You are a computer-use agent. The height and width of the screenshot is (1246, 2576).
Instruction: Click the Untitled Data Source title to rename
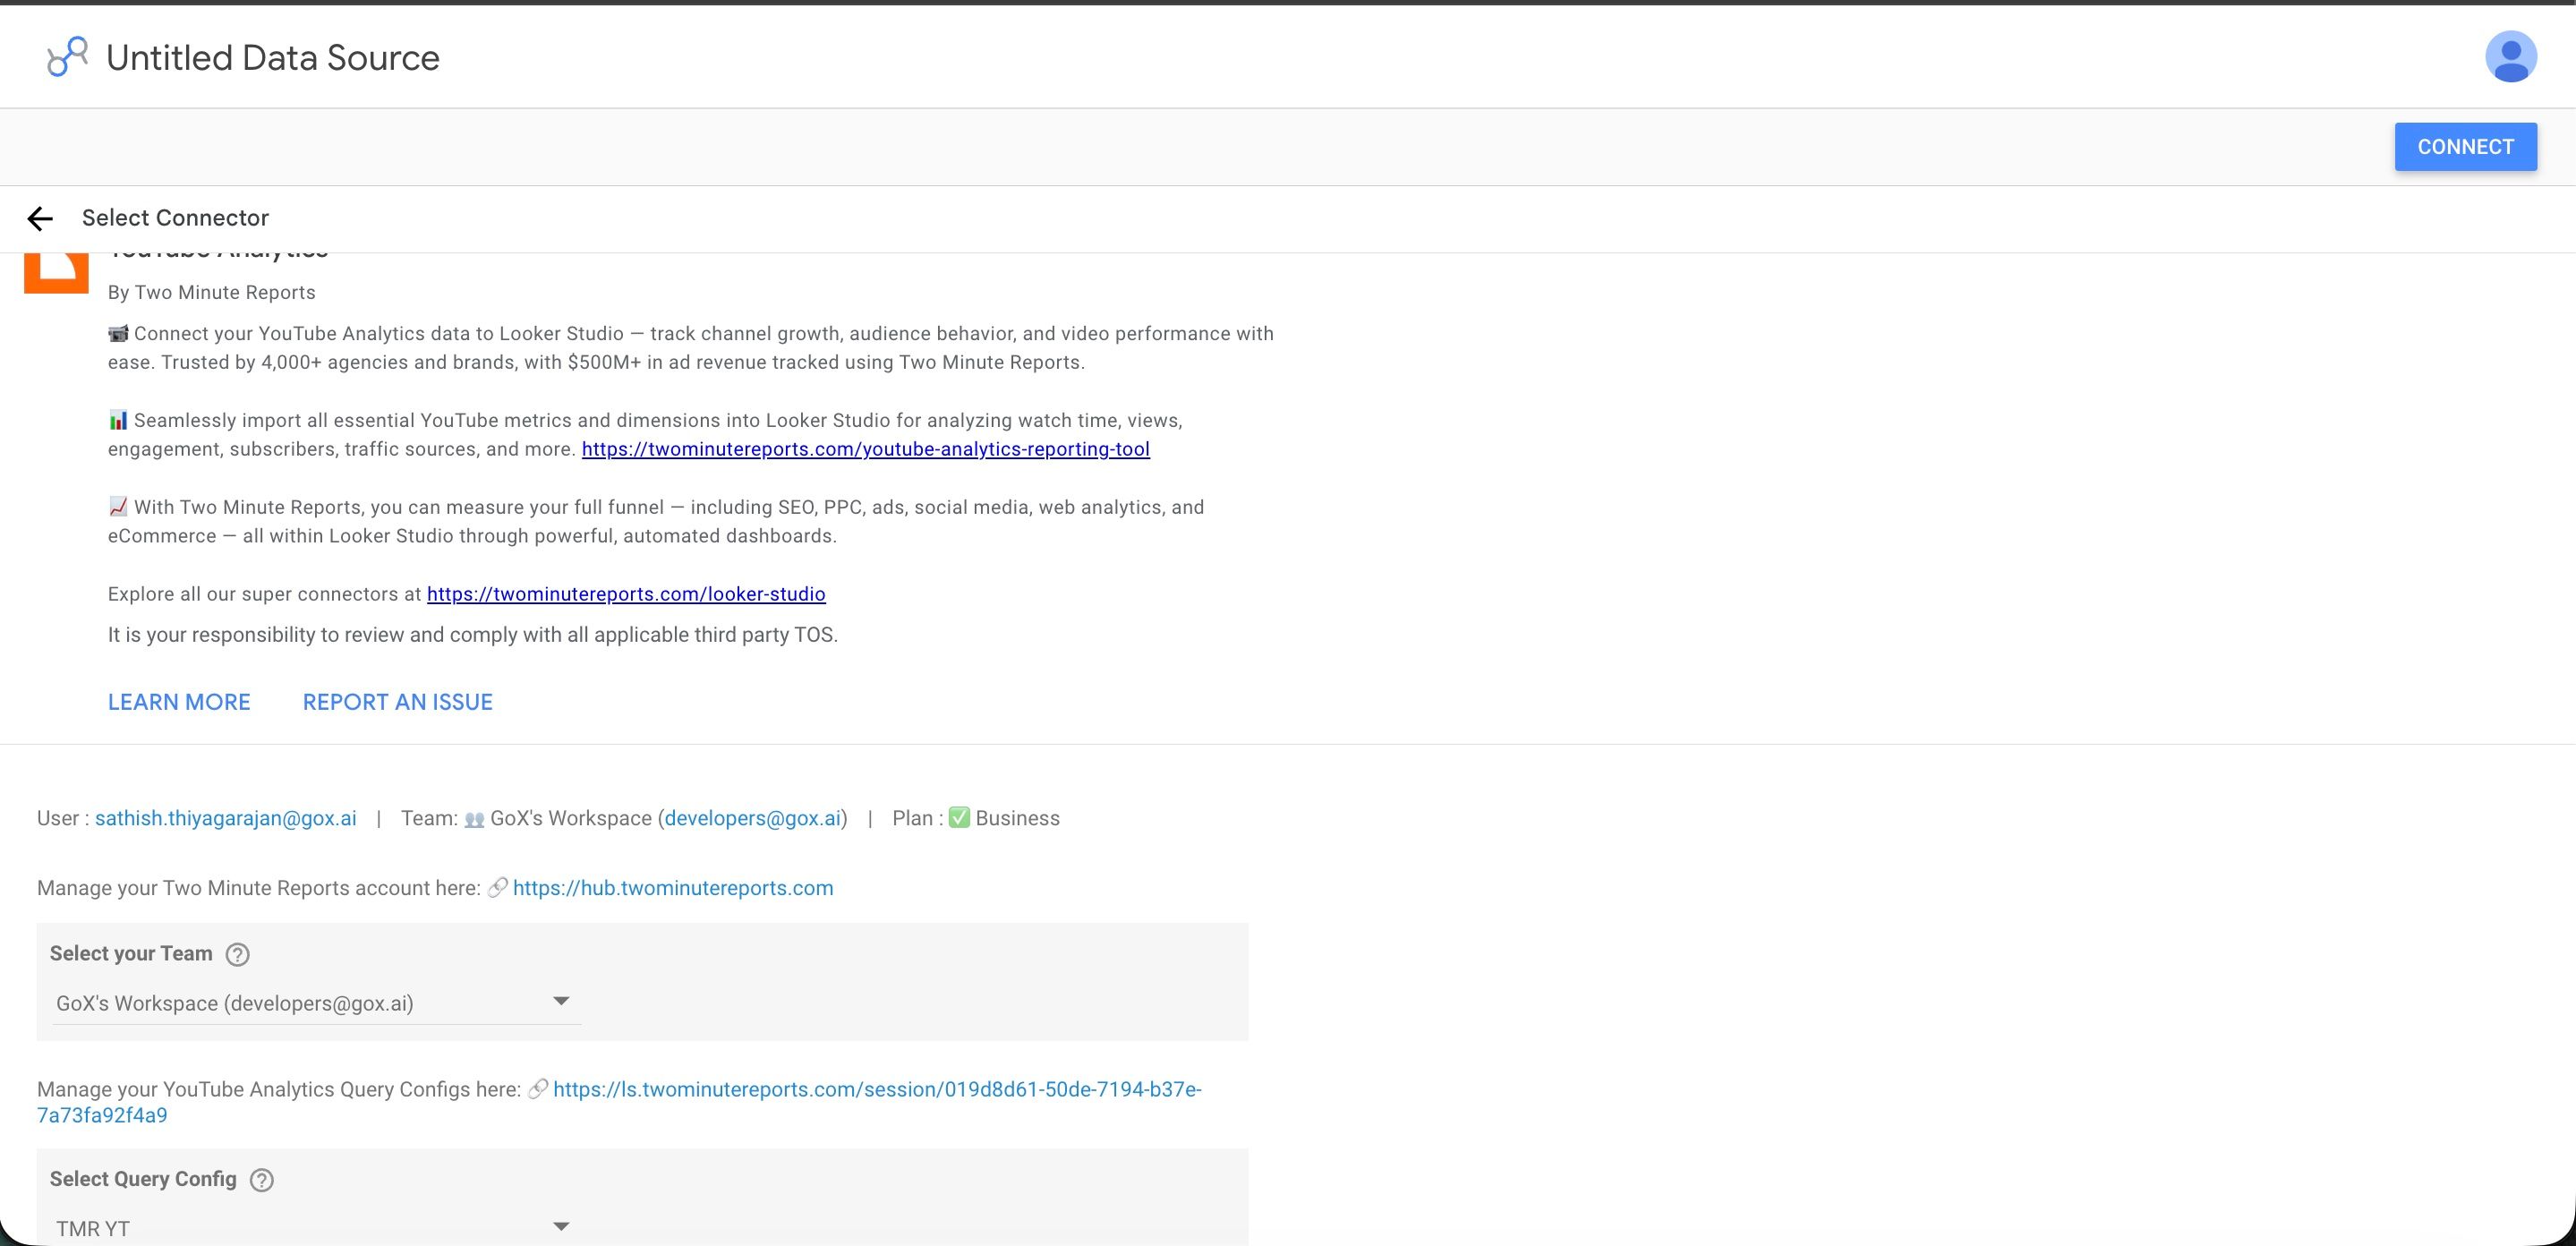(272, 57)
